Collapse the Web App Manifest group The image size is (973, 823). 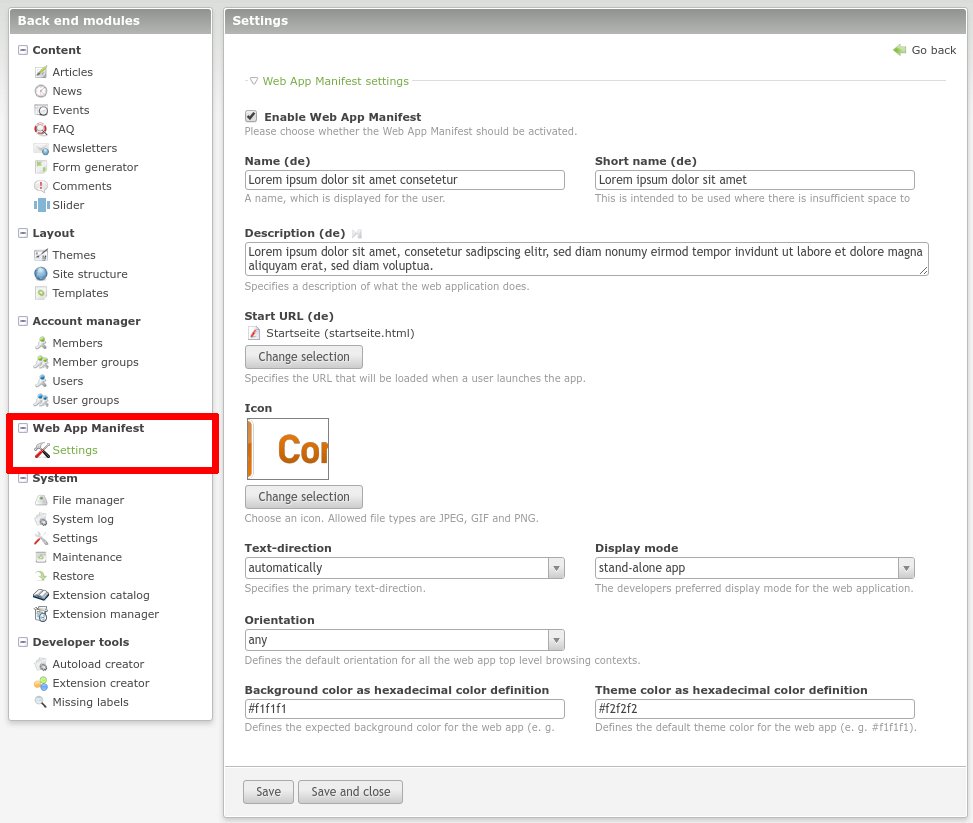[23, 428]
